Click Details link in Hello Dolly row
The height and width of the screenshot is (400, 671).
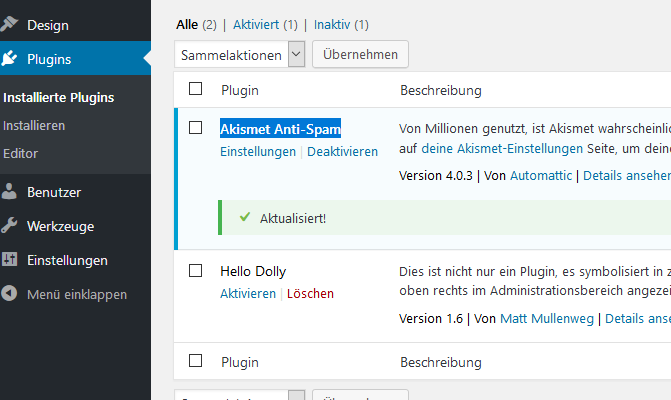pos(638,318)
